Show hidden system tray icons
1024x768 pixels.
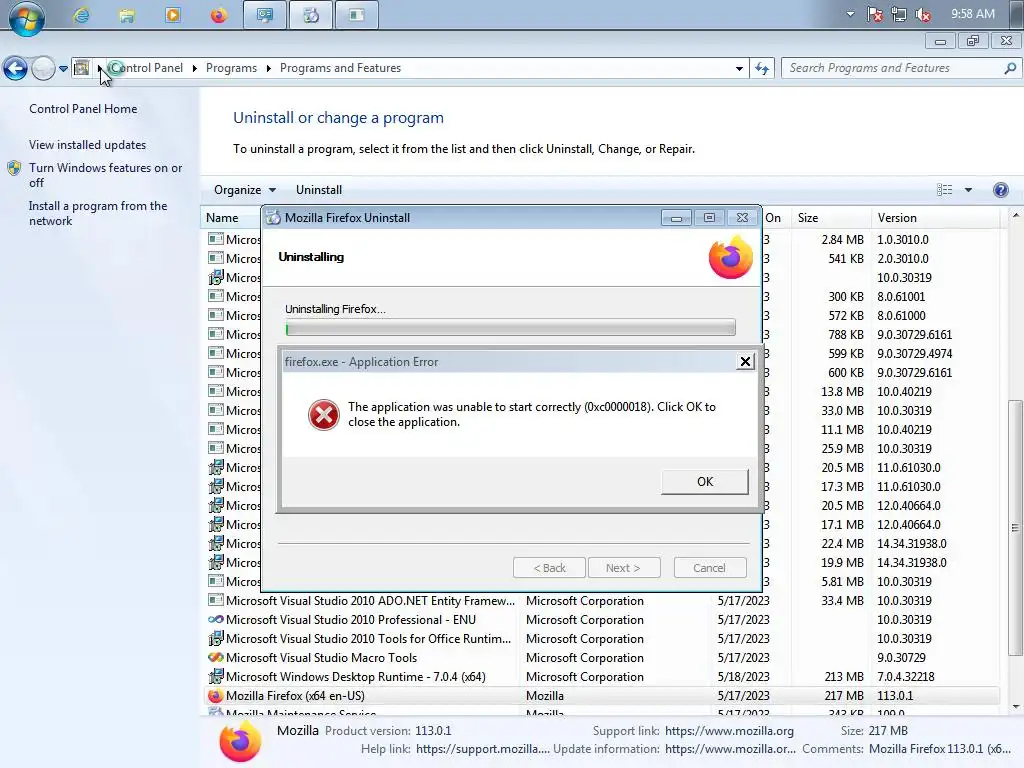[x=850, y=14]
